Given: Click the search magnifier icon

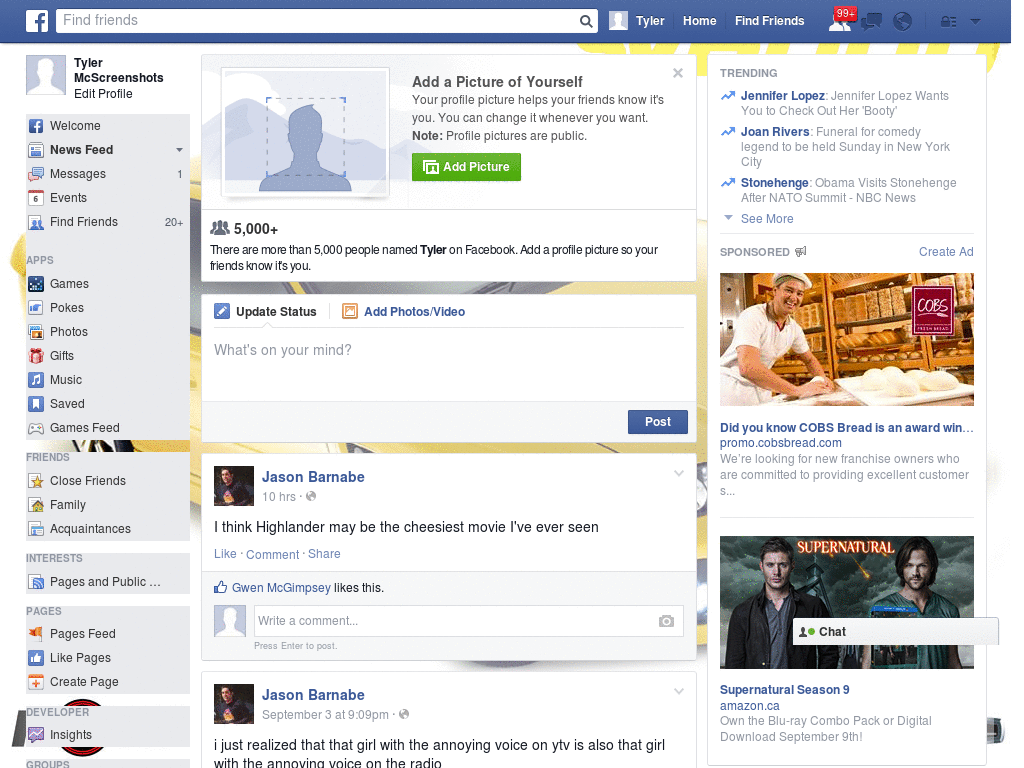Looking at the screenshot, I should [x=586, y=21].
